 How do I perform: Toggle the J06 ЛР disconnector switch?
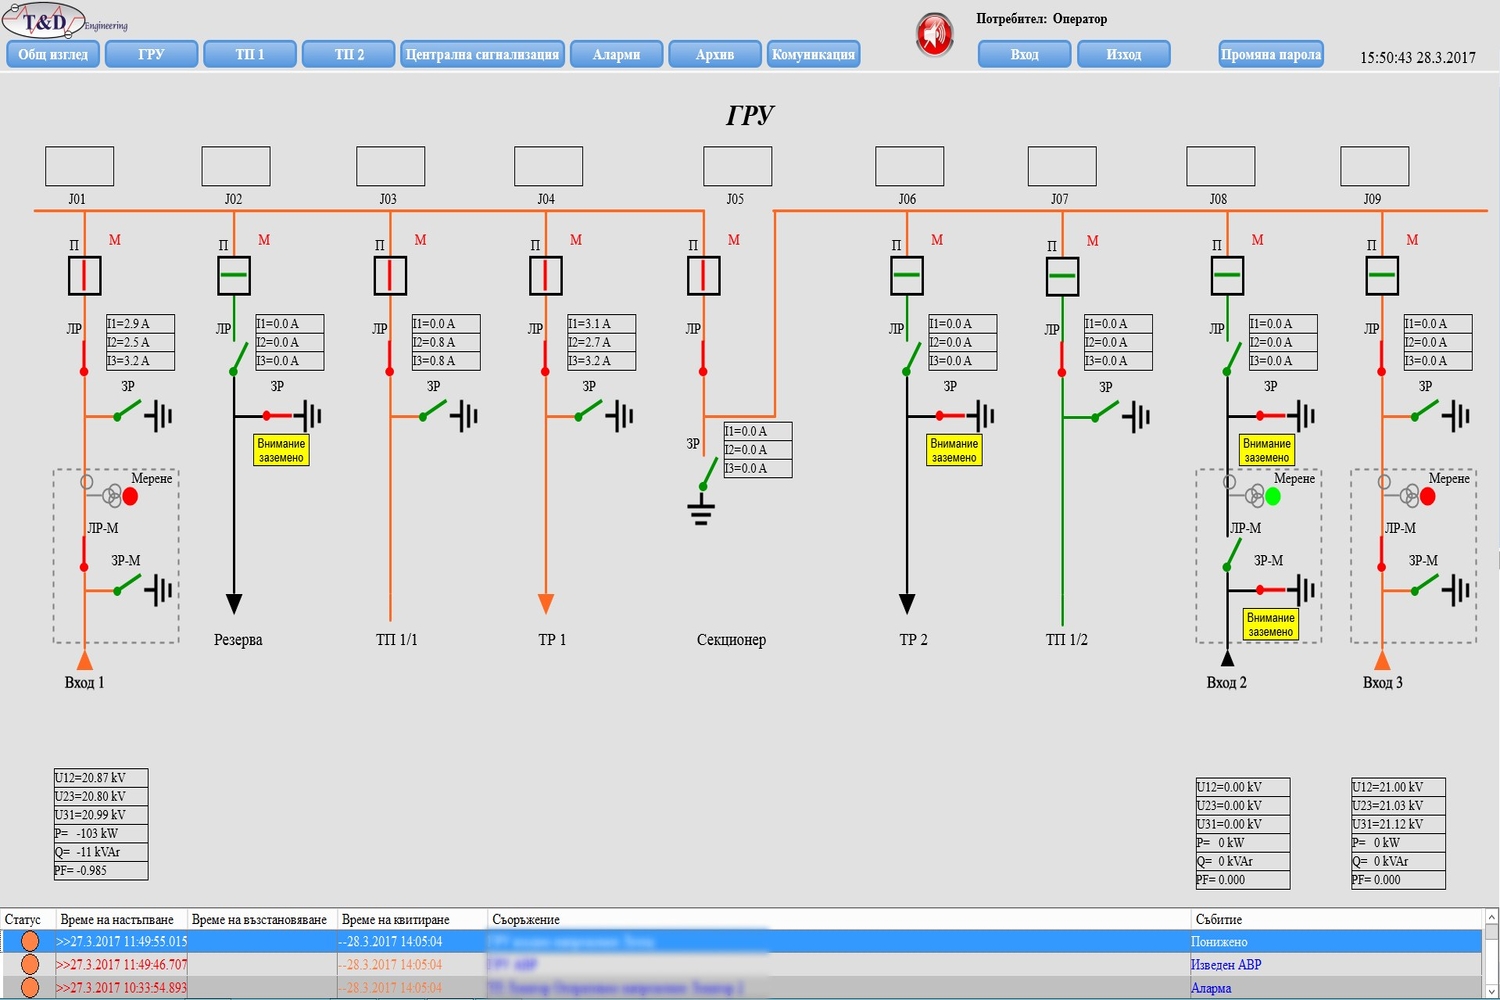pos(912,355)
